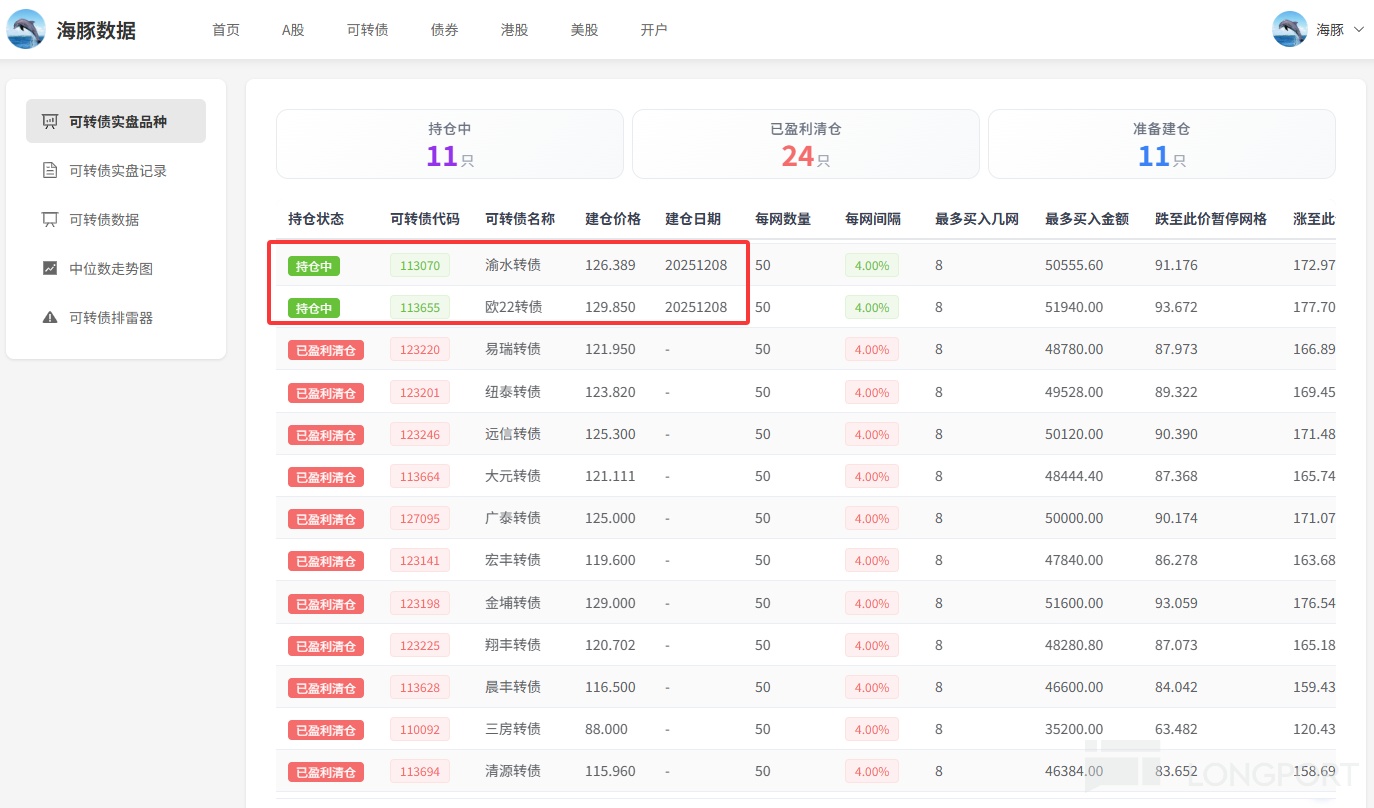1374x808 pixels.
Task: Open the 港股 navigation item
Action: coord(514,30)
